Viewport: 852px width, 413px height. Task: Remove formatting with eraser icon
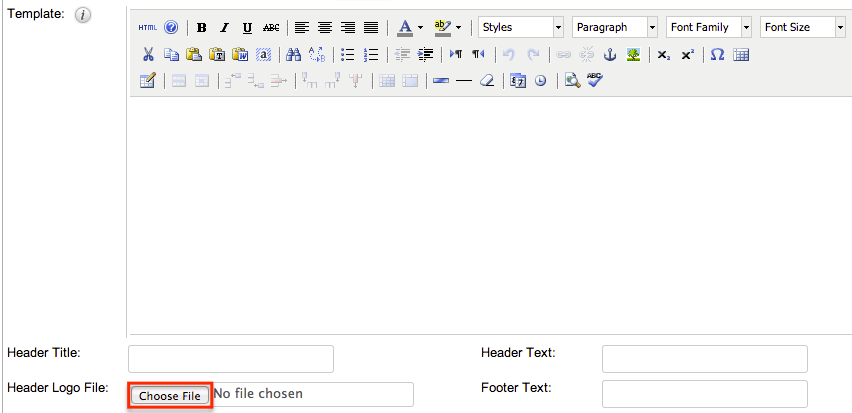pyautogui.click(x=487, y=81)
